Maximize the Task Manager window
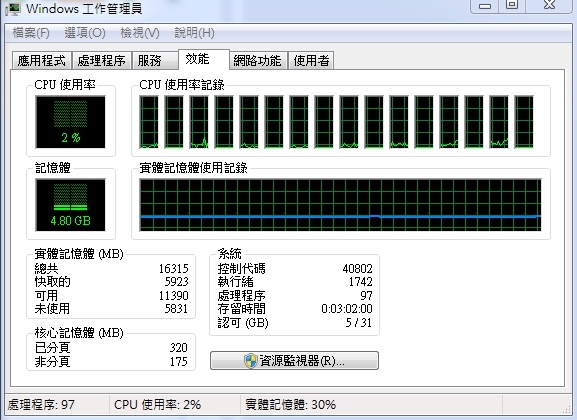 click(512, 6)
